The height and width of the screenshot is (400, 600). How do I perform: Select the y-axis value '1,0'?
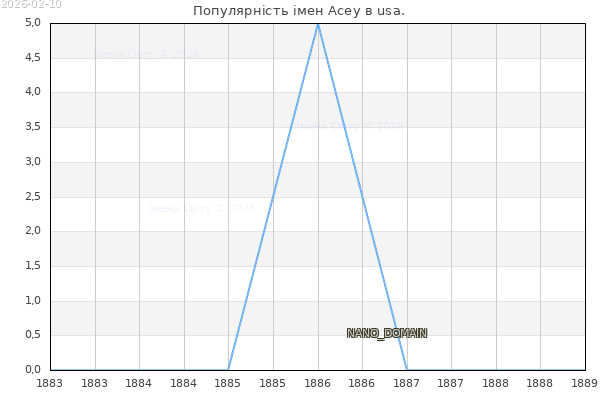(x=33, y=300)
